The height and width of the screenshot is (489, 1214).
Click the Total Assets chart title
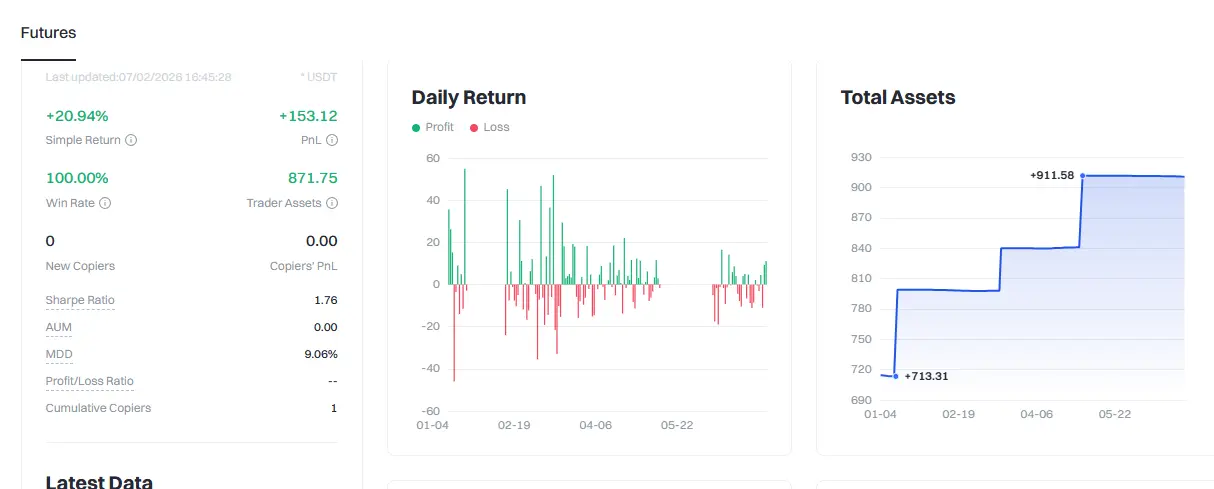898,97
